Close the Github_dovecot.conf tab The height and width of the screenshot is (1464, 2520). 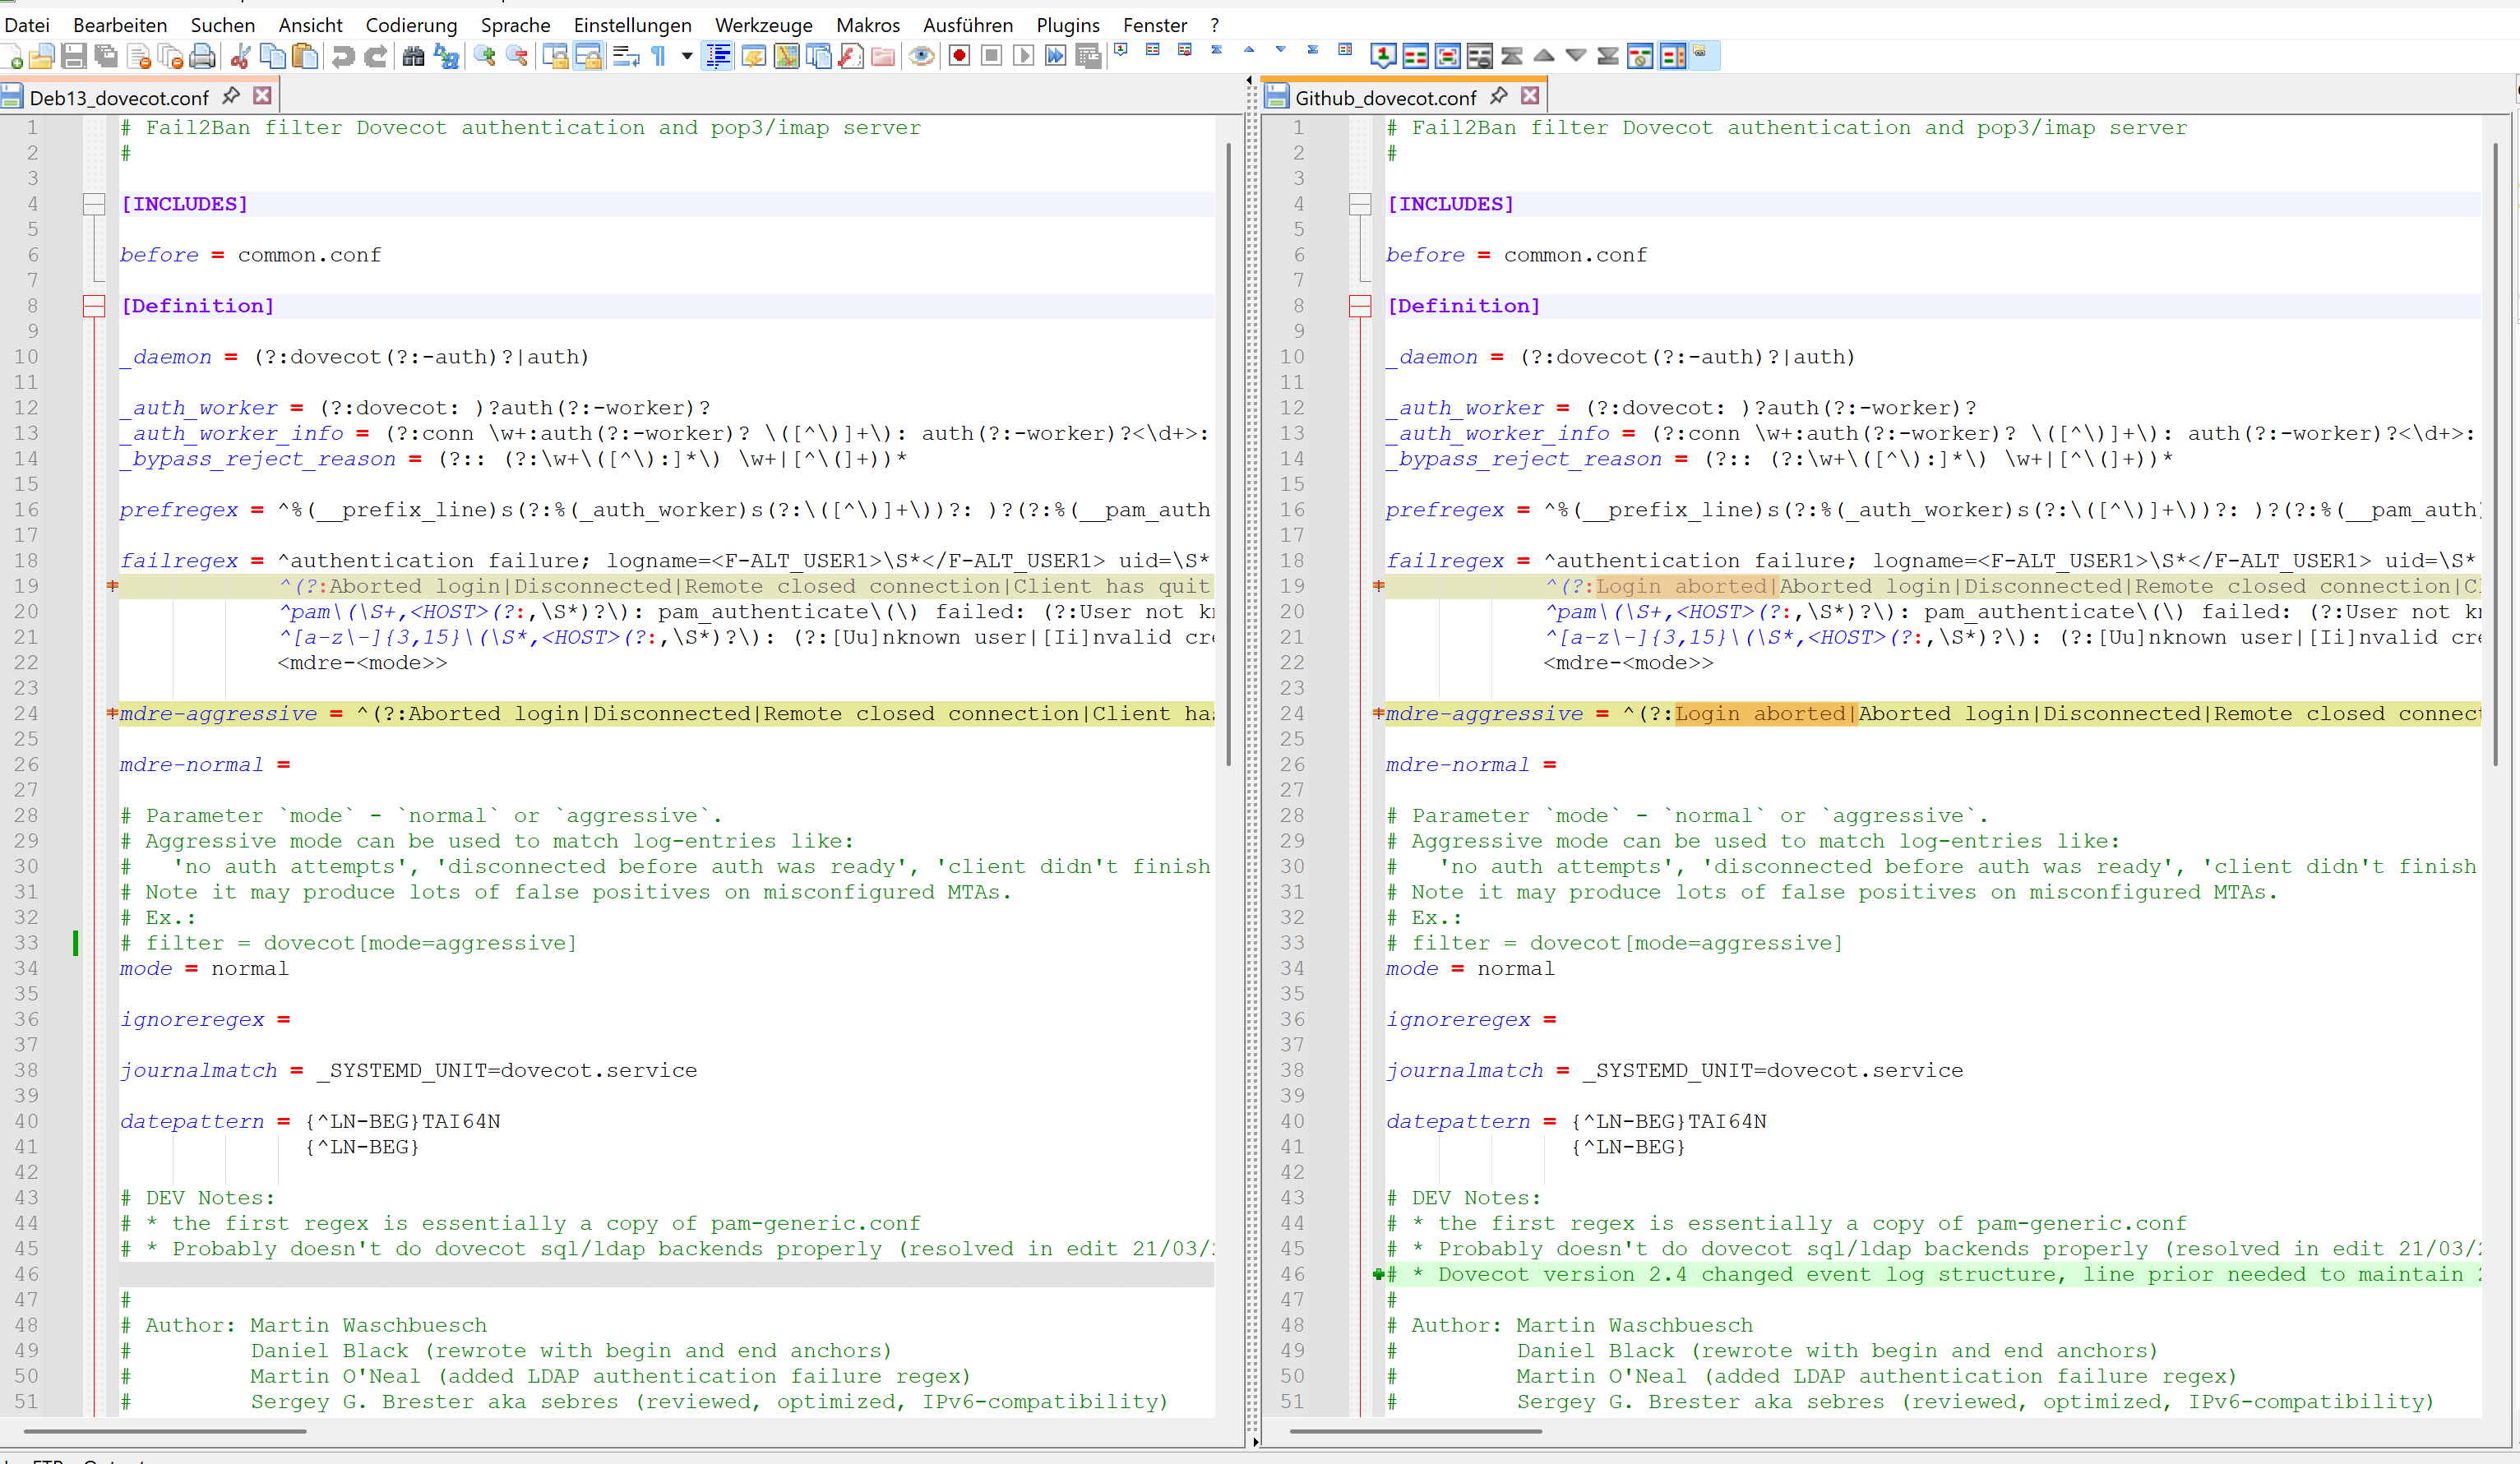pos(1529,96)
